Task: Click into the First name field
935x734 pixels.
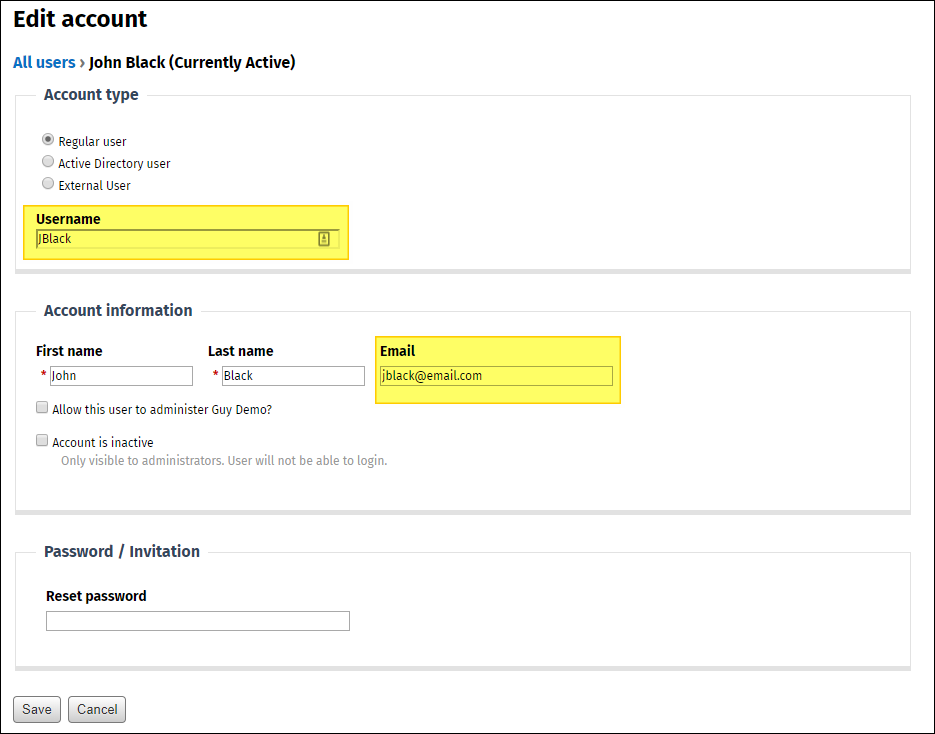Action: coord(121,376)
